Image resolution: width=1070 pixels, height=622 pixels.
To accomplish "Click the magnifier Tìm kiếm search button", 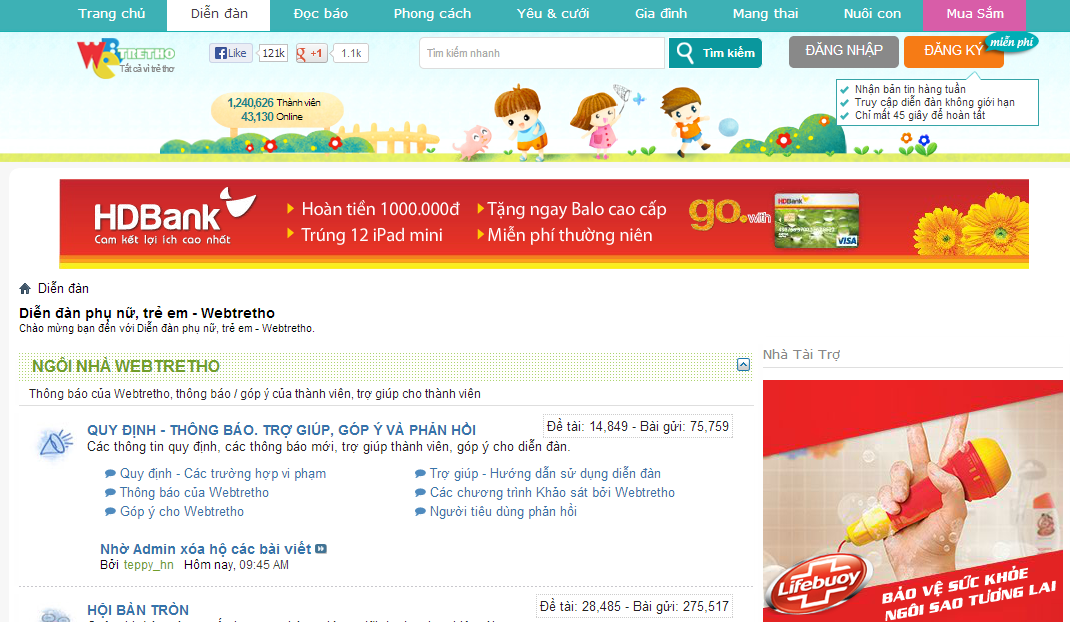I will click(715, 53).
